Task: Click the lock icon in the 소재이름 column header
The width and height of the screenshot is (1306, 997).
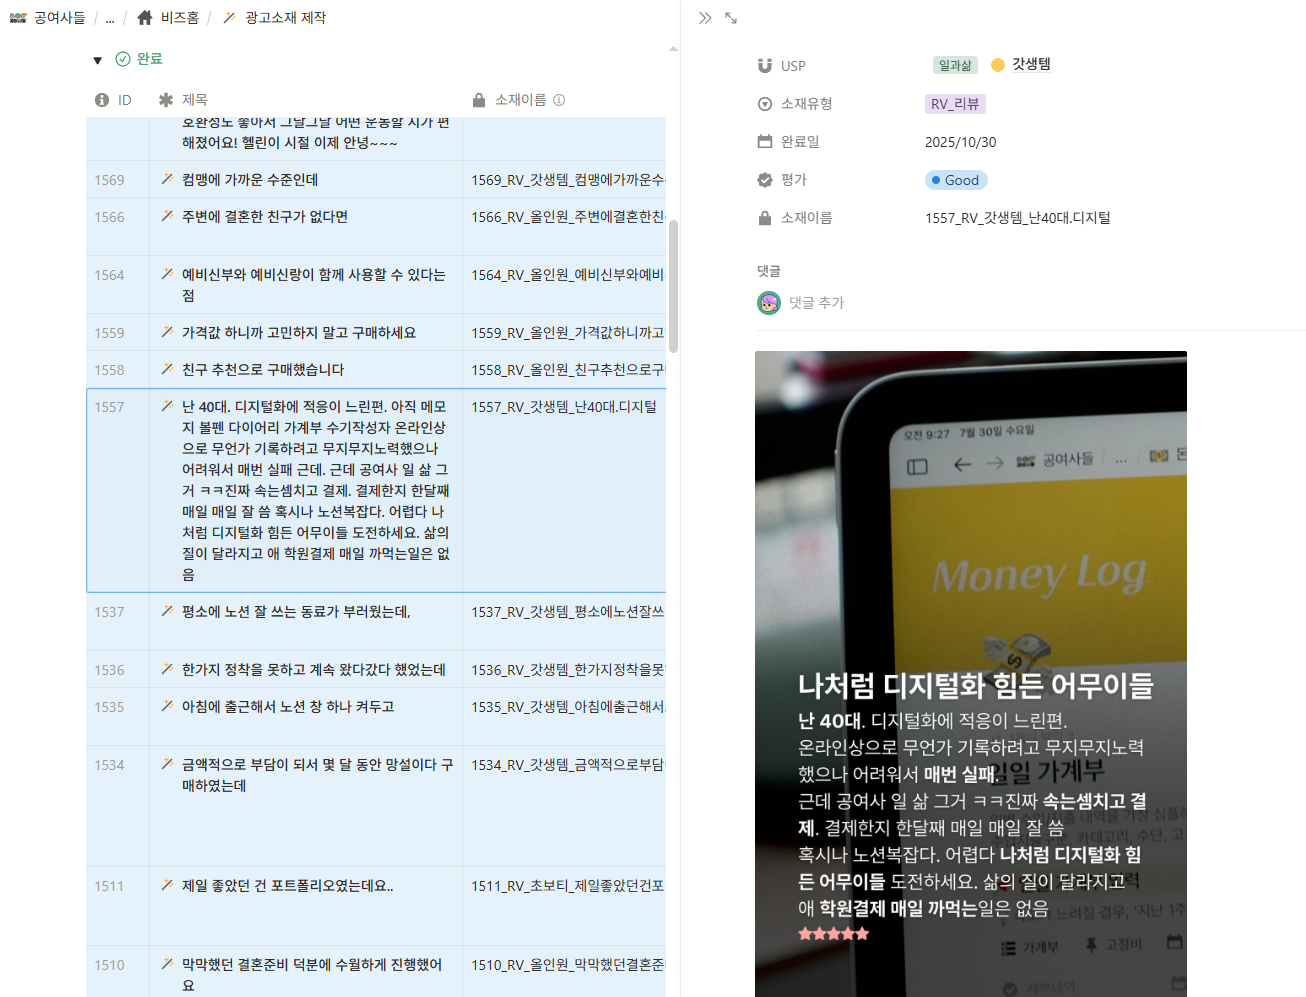Action: 479,100
